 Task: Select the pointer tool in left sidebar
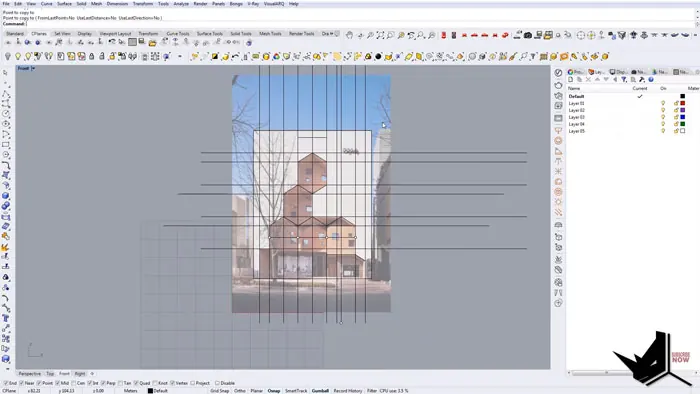[x=5, y=73]
